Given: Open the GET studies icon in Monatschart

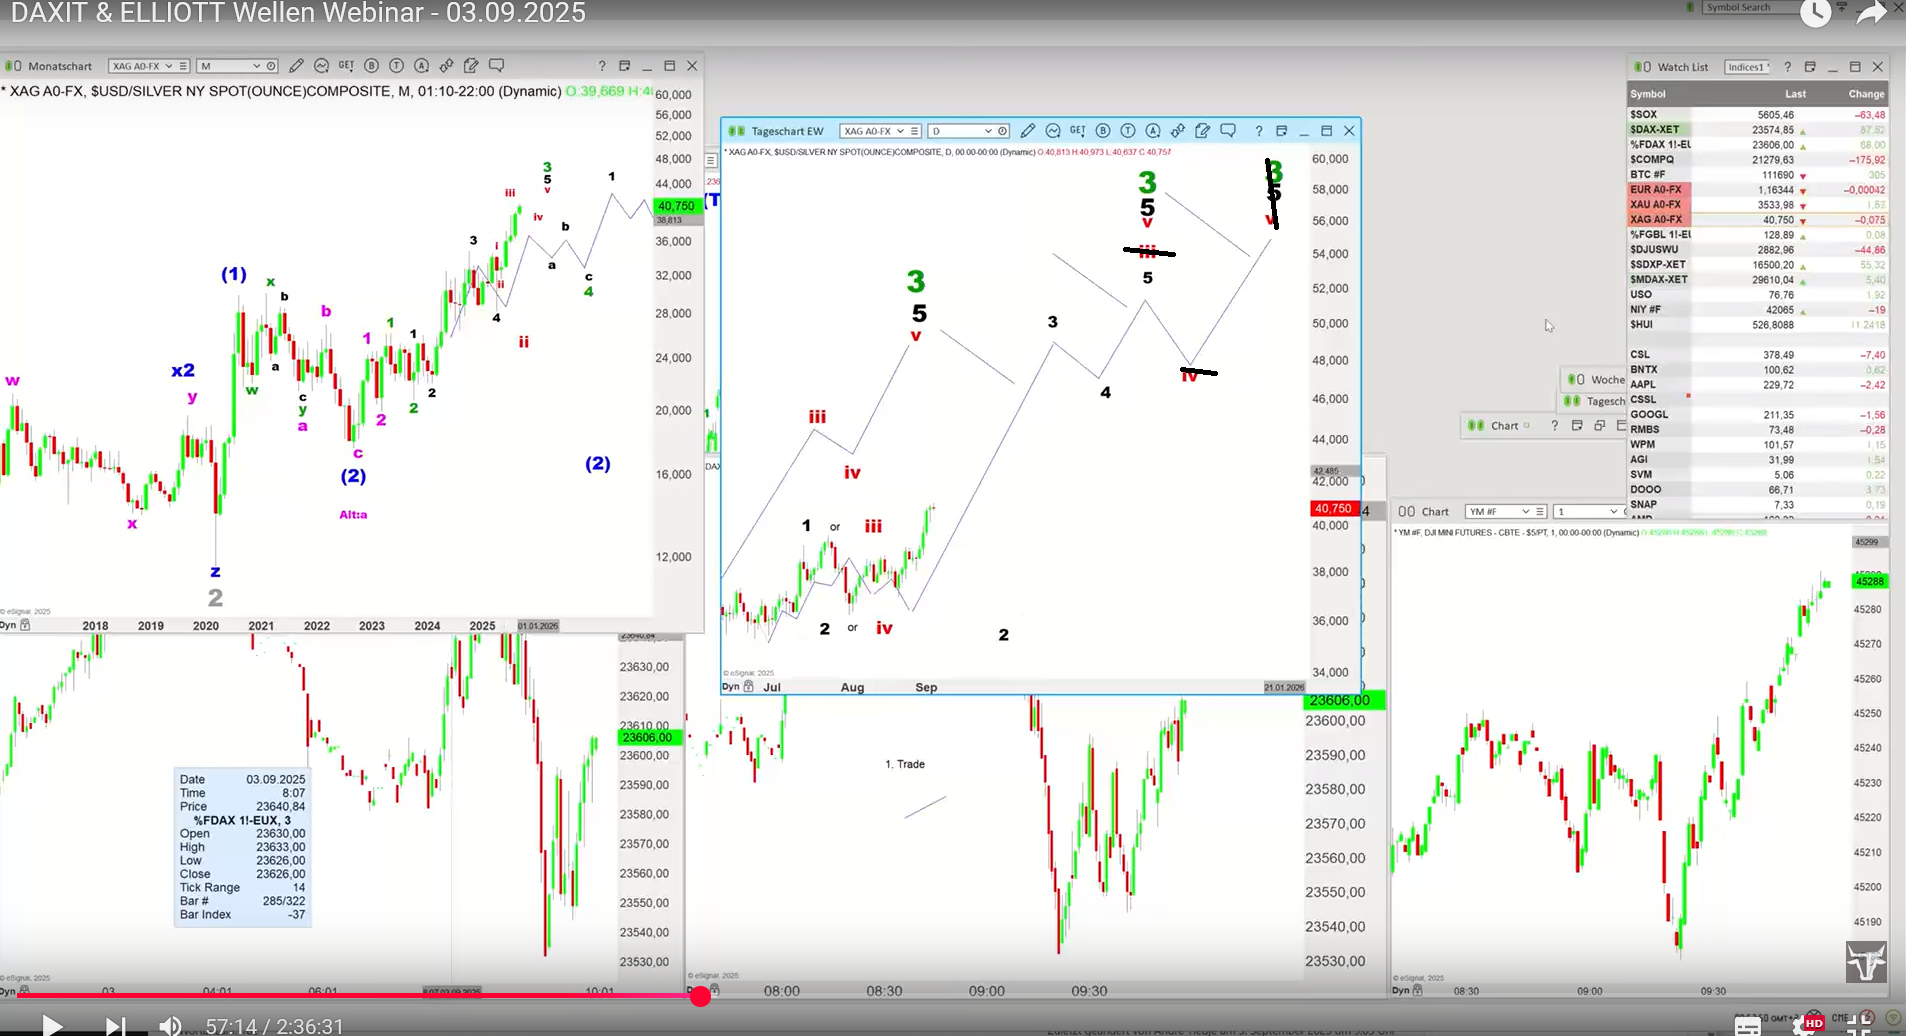Looking at the screenshot, I should pos(346,66).
